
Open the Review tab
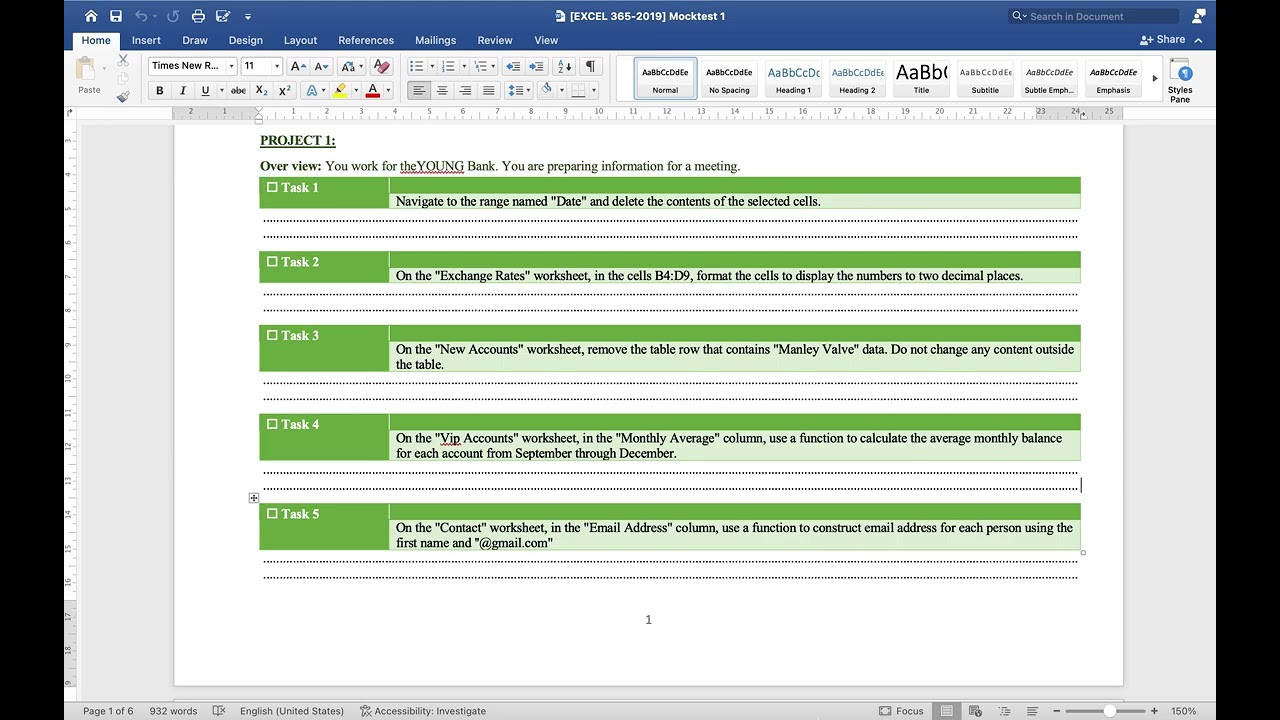click(495, 40)
